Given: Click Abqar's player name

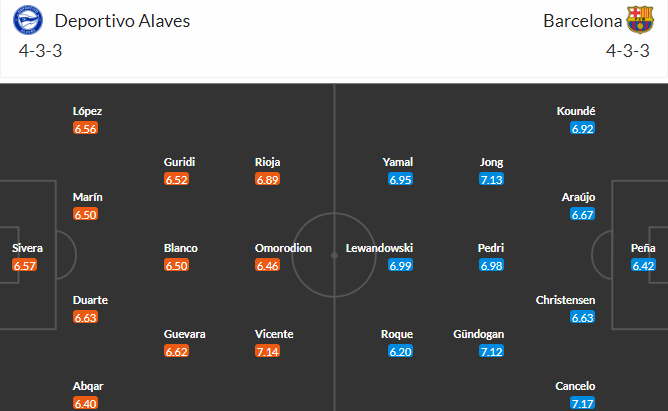Looking at the screenshot, I should click(x=88, y=386).
